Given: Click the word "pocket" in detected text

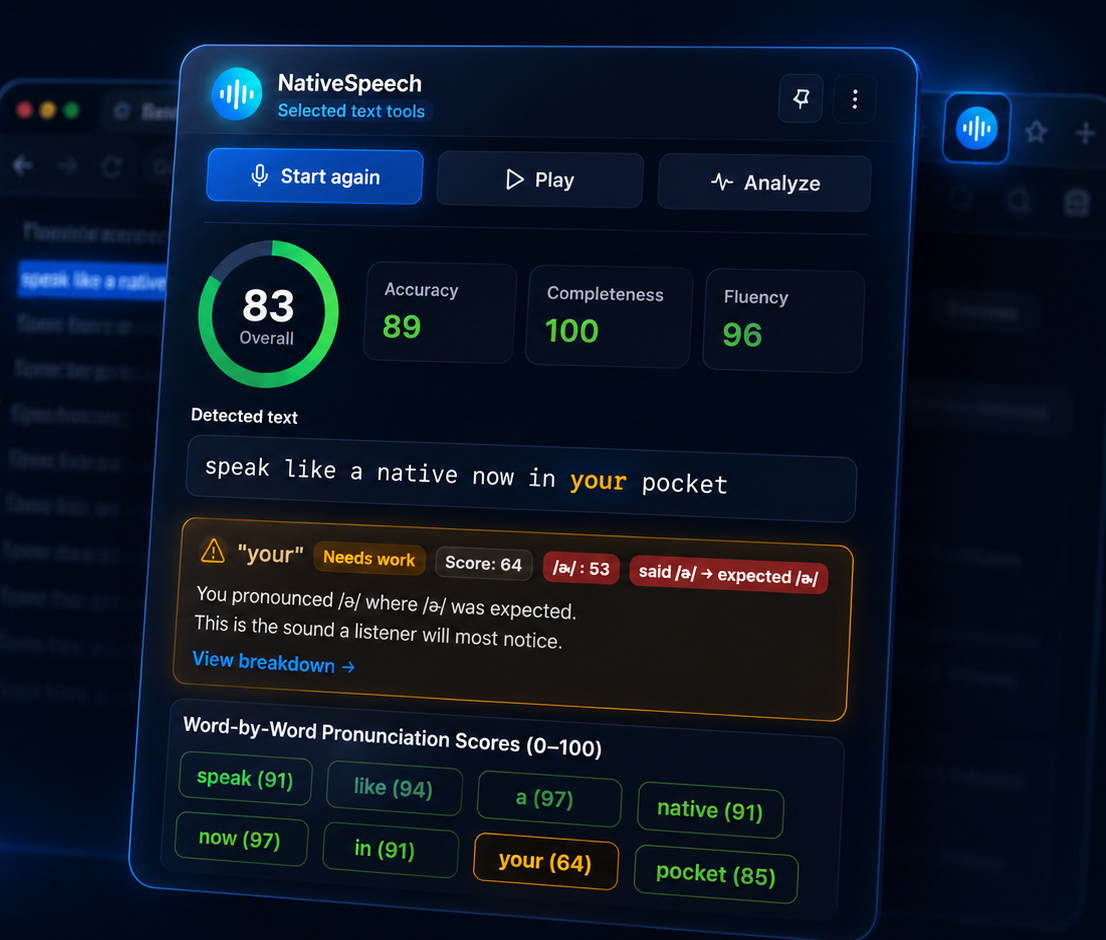Looking at the screenshot, I should point(684,484).
